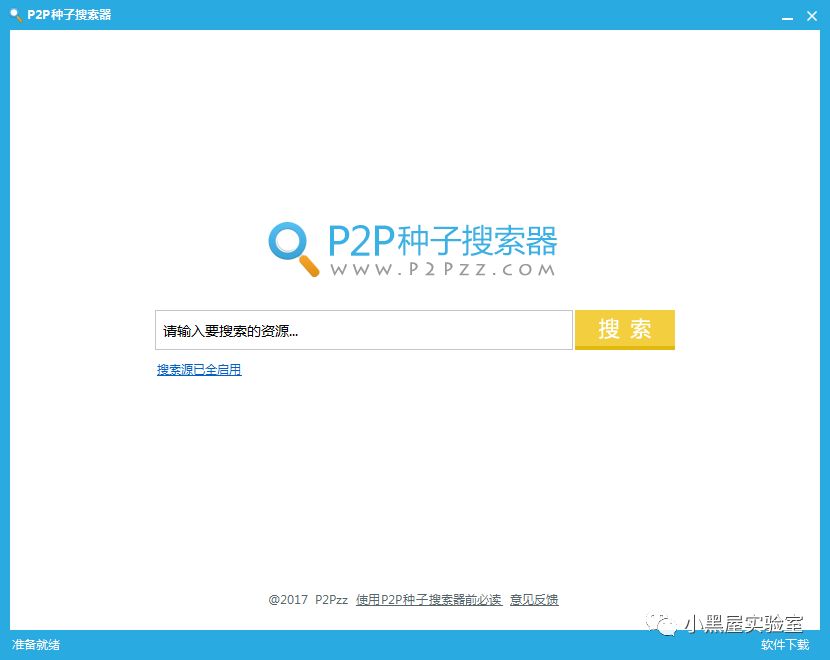830x660 pixels.
Task: Close the P2P种子搜索器 window
Action: coord(812,16)
